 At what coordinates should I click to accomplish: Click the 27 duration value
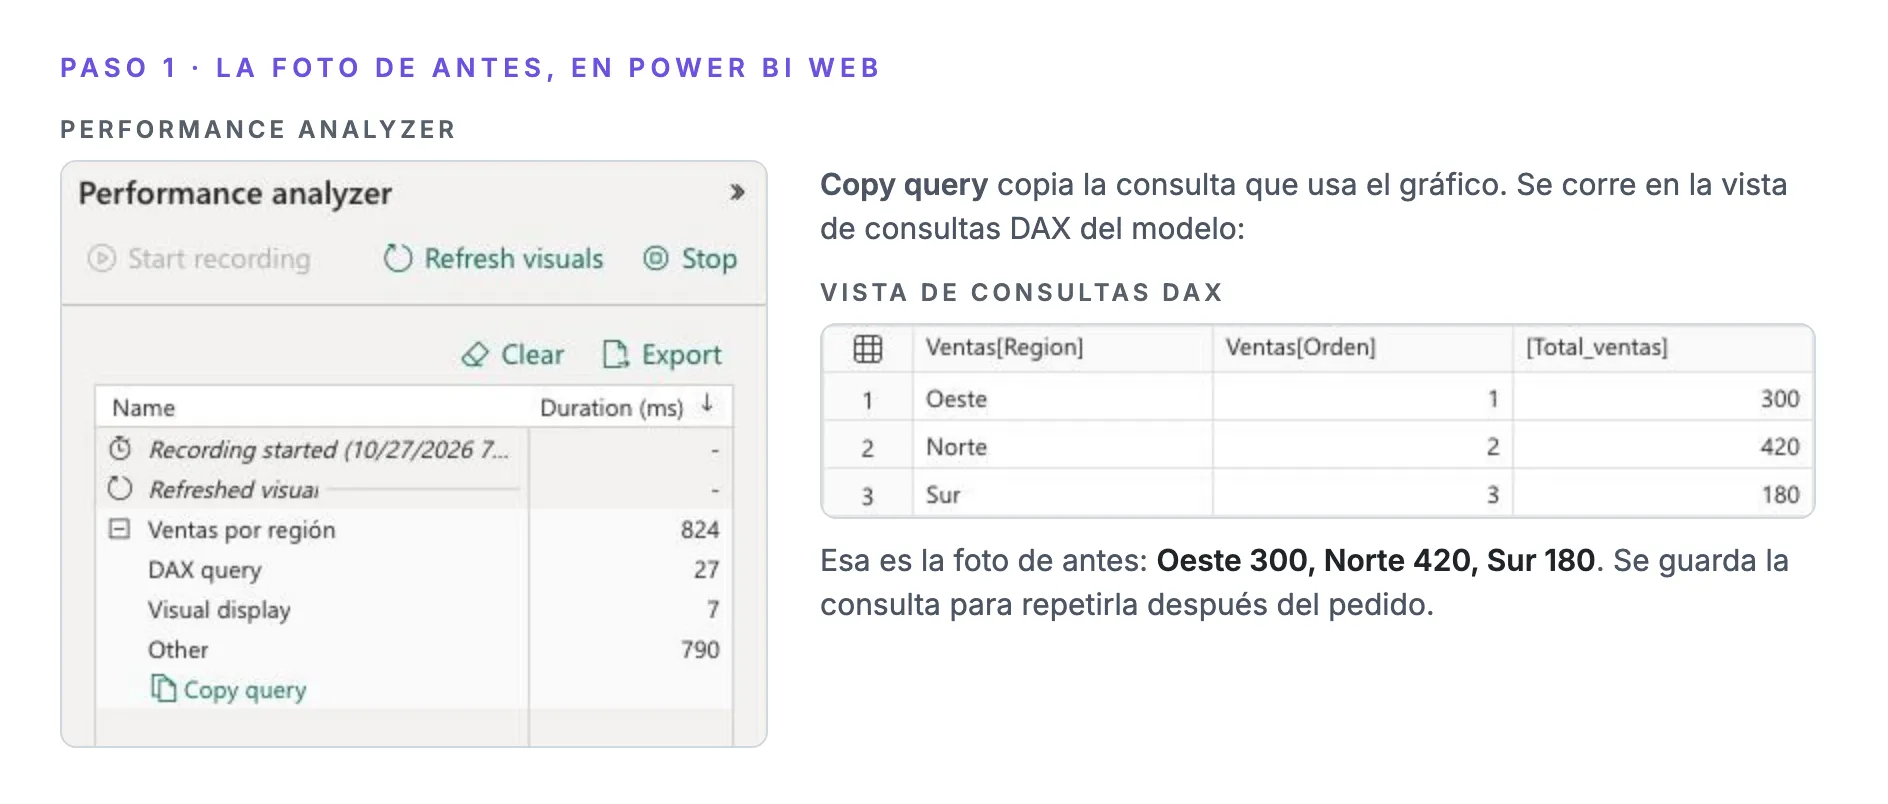coord(707,570)
